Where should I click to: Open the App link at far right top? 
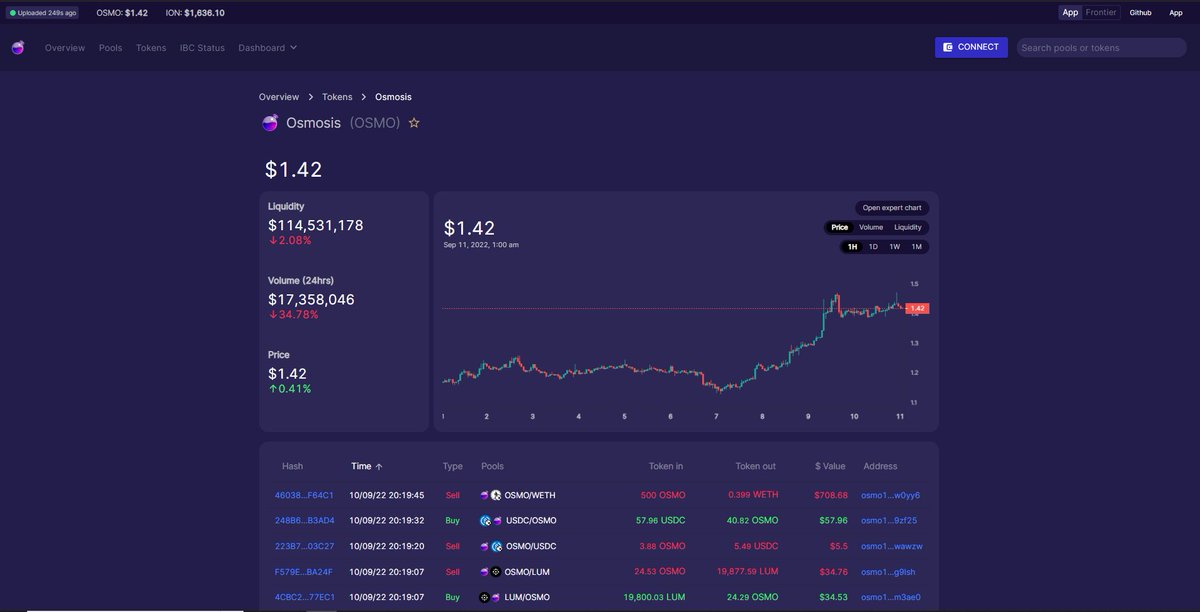1176,13
